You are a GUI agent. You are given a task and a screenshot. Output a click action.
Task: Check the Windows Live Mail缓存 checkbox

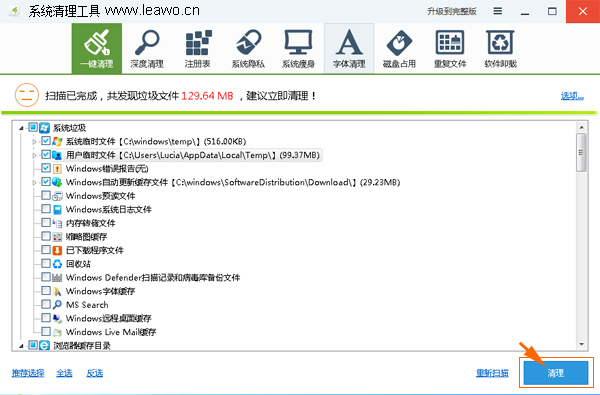tap(46, 331)
